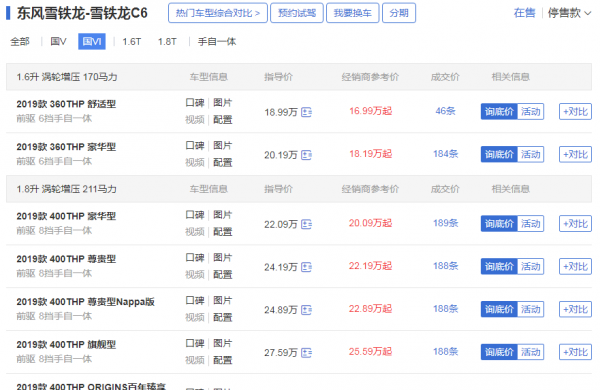Open 2019款 400THP 豪华型 model link
This screenshot has height=390, width=600.
coord(66,216)
